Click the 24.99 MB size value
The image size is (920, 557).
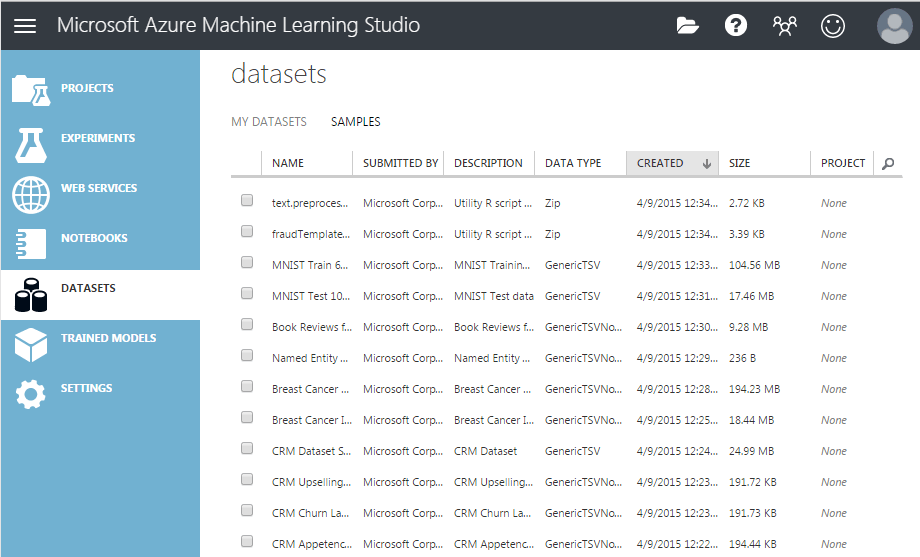(751, 451)
